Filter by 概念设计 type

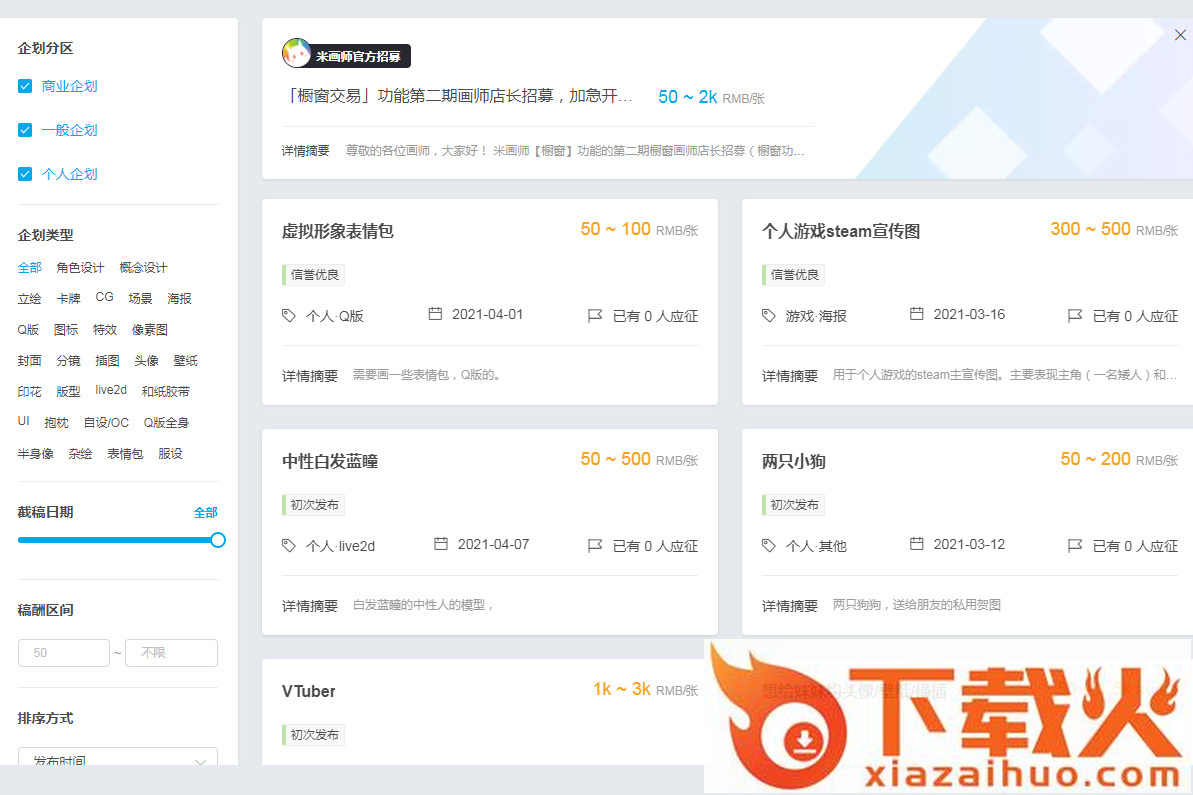[143, 268]
